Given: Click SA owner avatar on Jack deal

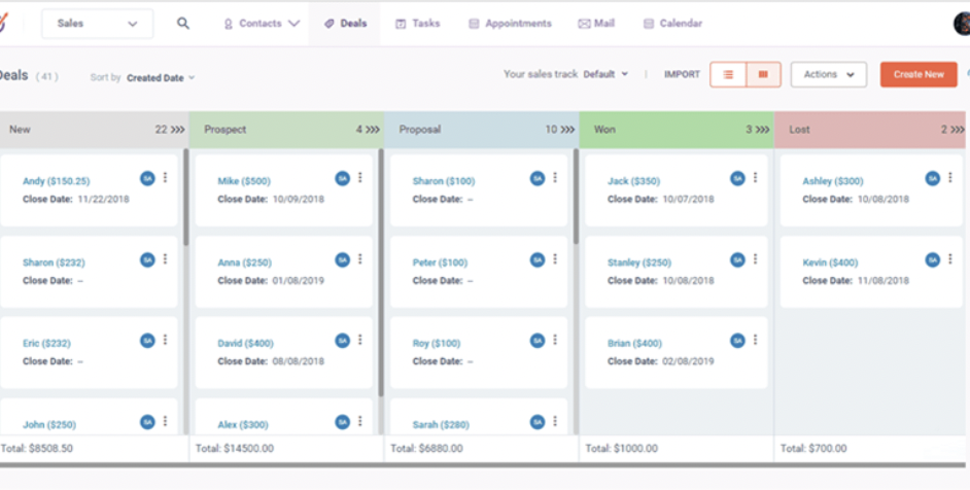Looking at the screenshot, I should pos(737,178).
